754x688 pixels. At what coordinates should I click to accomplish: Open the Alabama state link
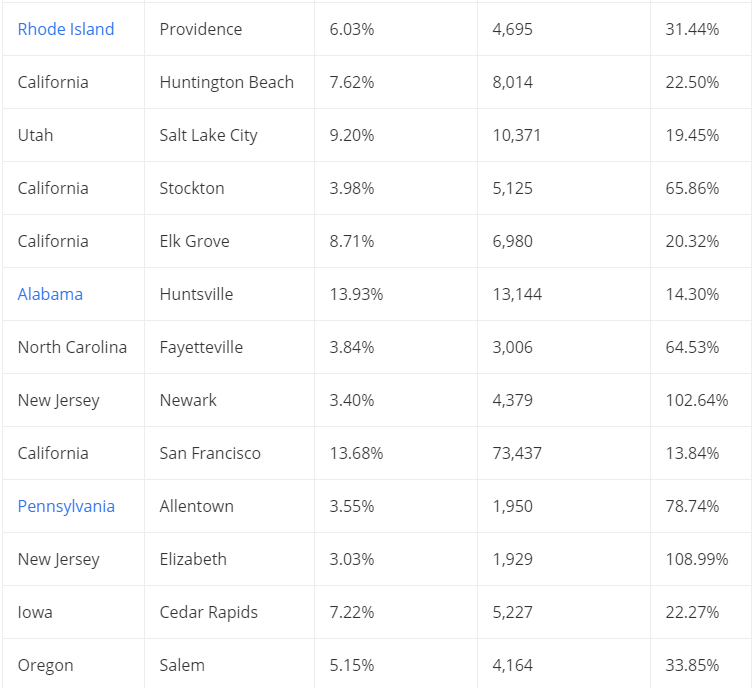(x=50, y=294)
